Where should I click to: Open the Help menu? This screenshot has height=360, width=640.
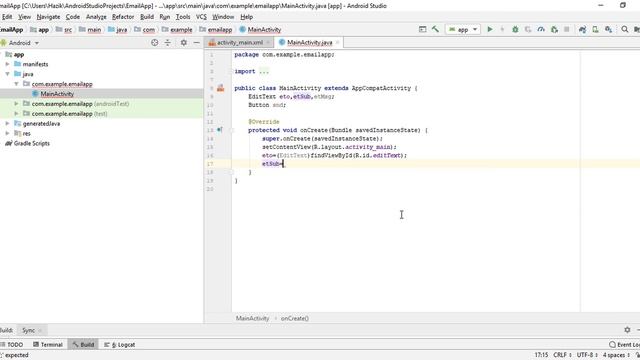point(247,17)
